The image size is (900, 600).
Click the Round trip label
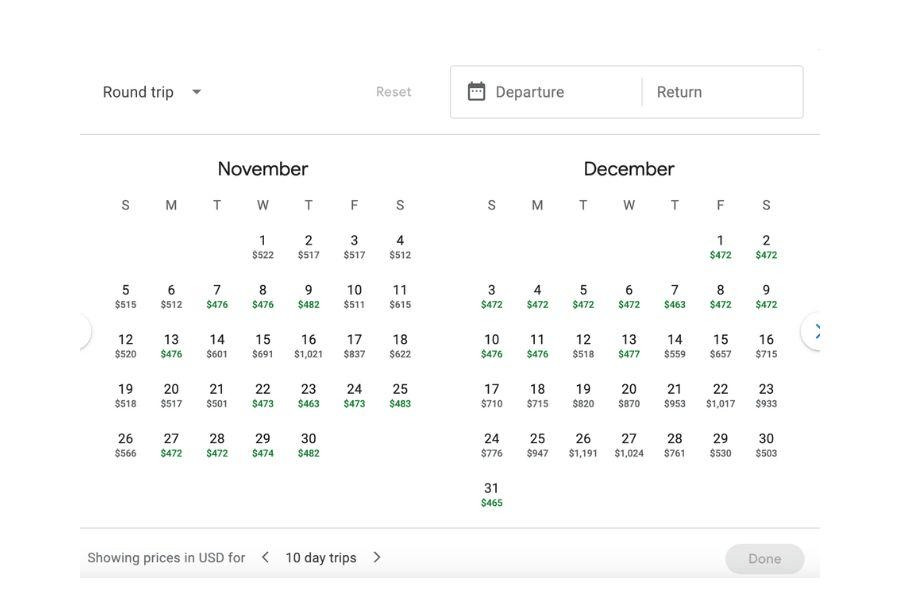click(x=138, y=92)
